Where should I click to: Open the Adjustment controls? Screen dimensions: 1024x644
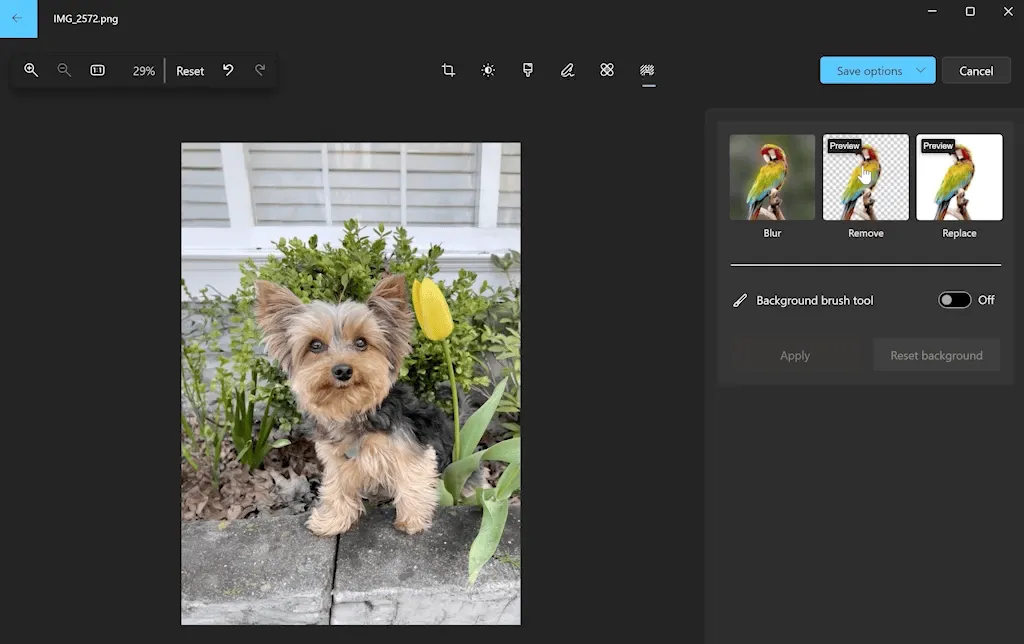pos(487,70)
